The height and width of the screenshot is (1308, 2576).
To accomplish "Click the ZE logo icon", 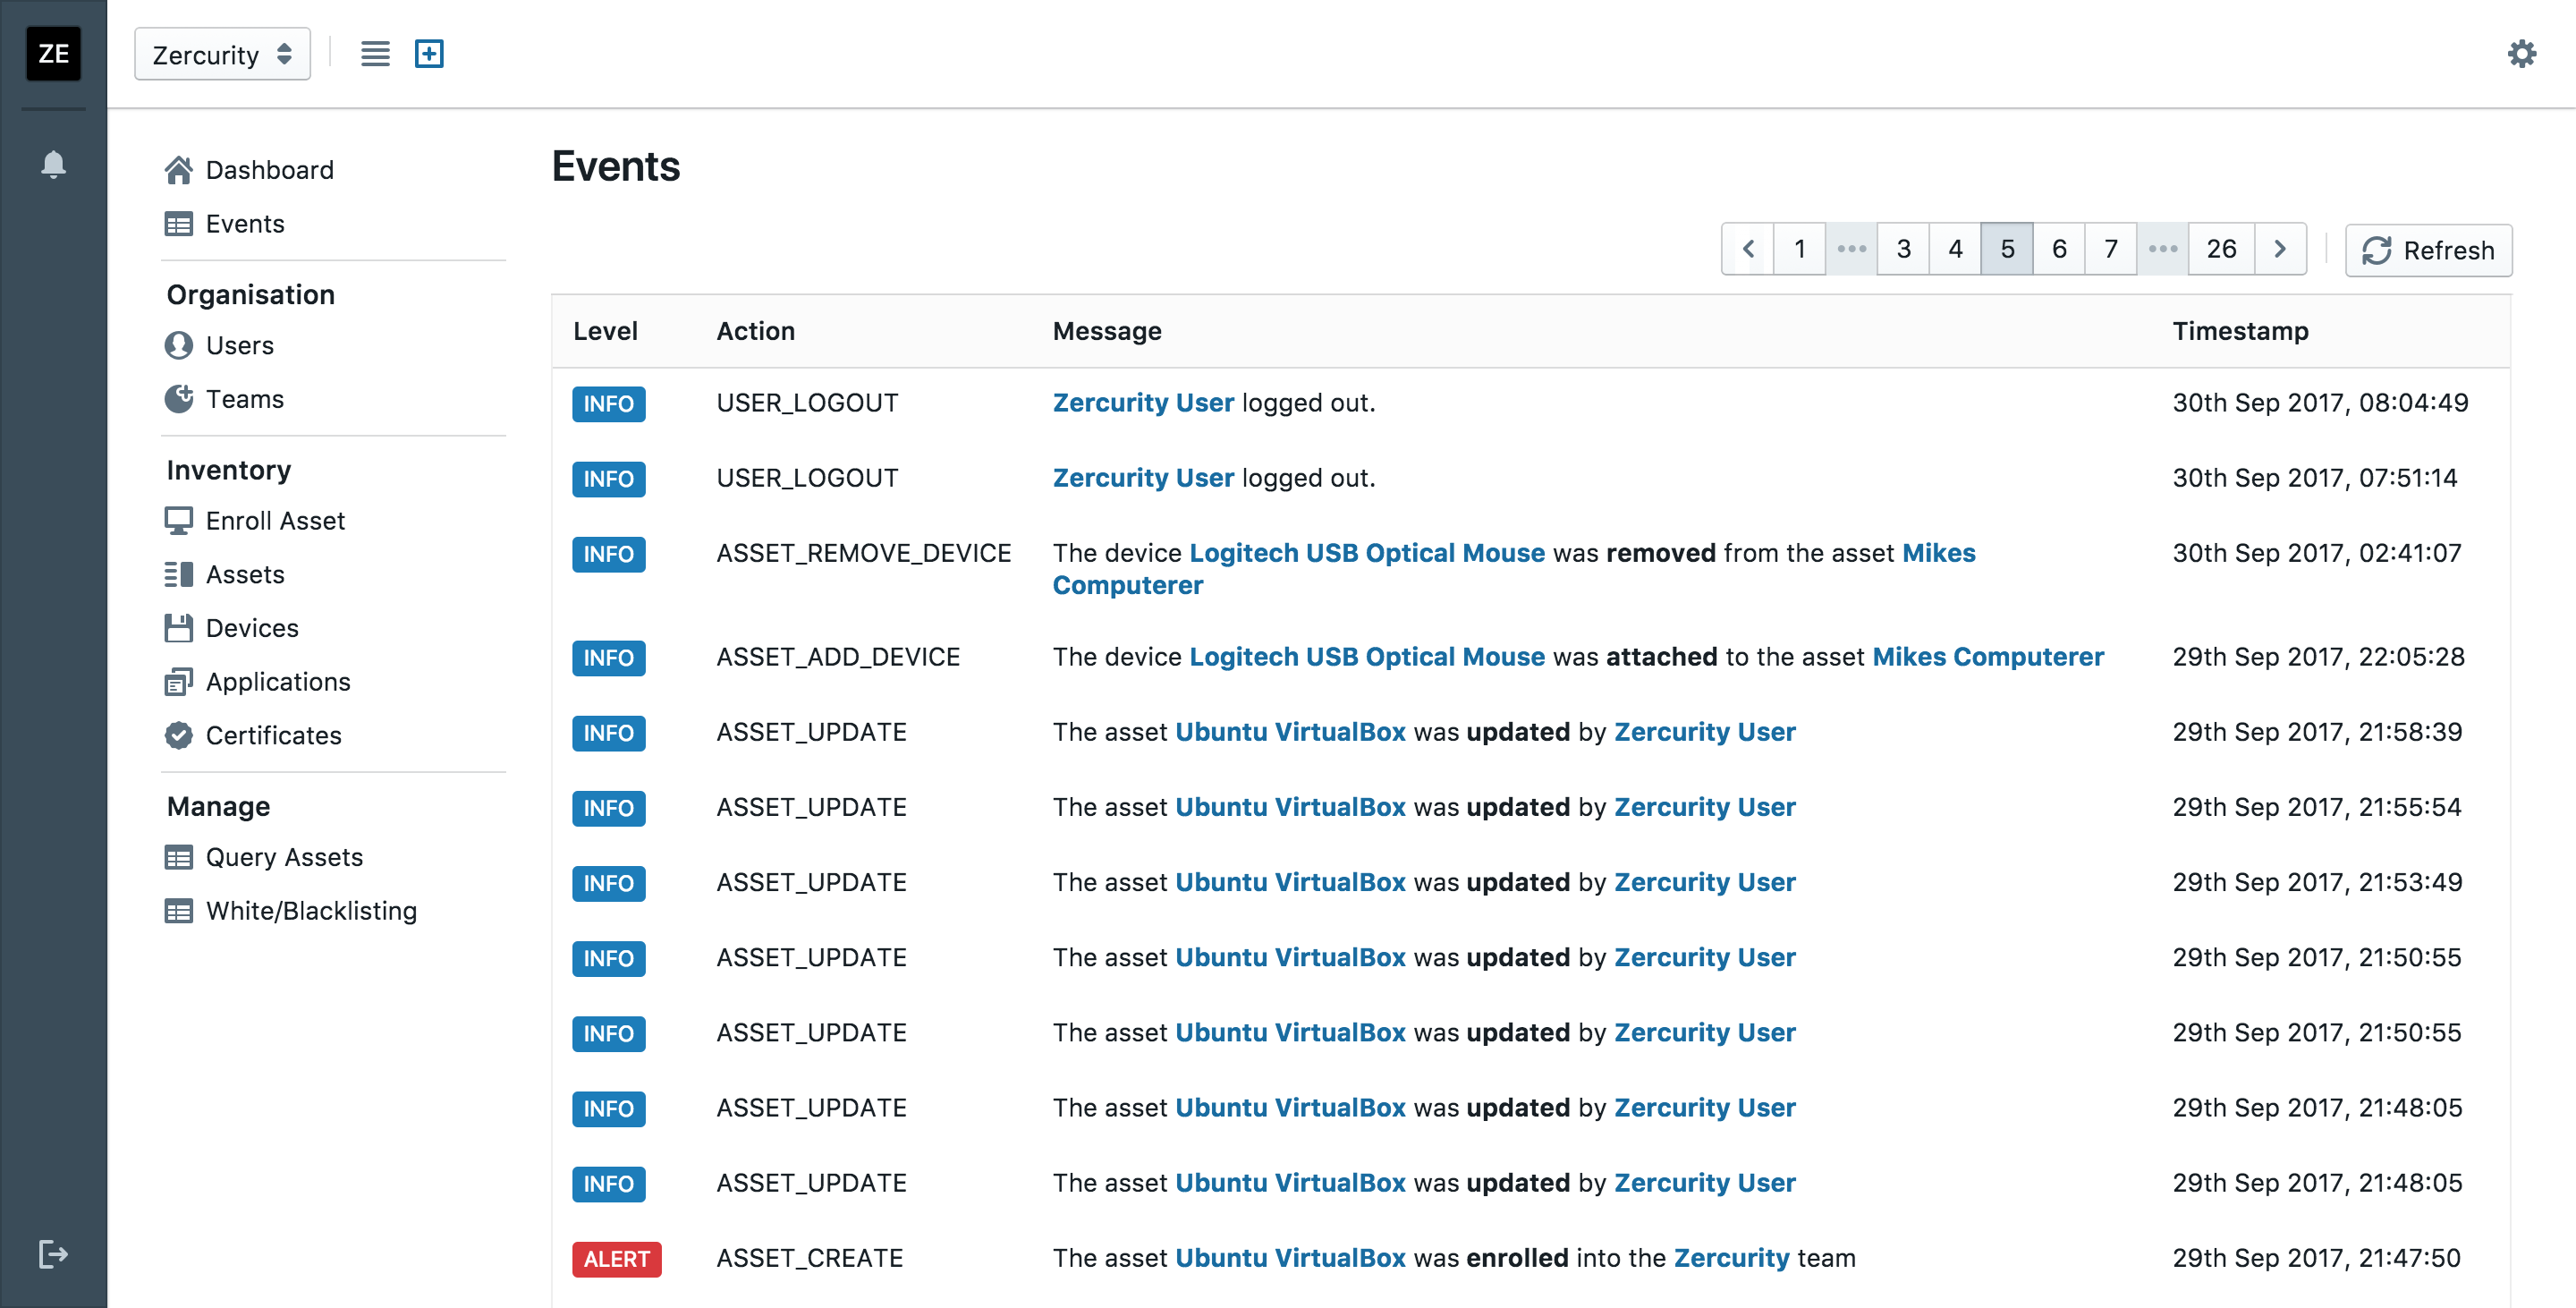I will tap(53, 53).
